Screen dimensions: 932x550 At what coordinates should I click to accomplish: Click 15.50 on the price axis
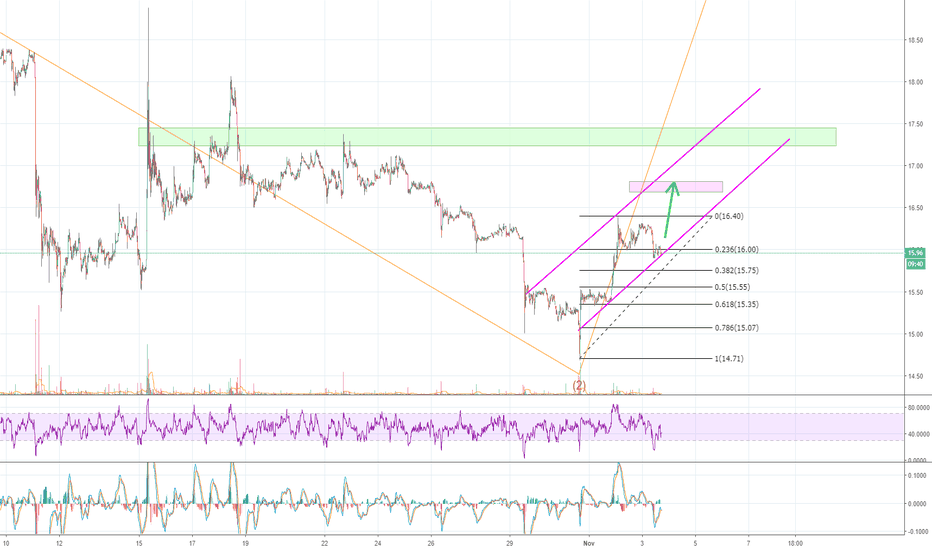tap(915, 293)
